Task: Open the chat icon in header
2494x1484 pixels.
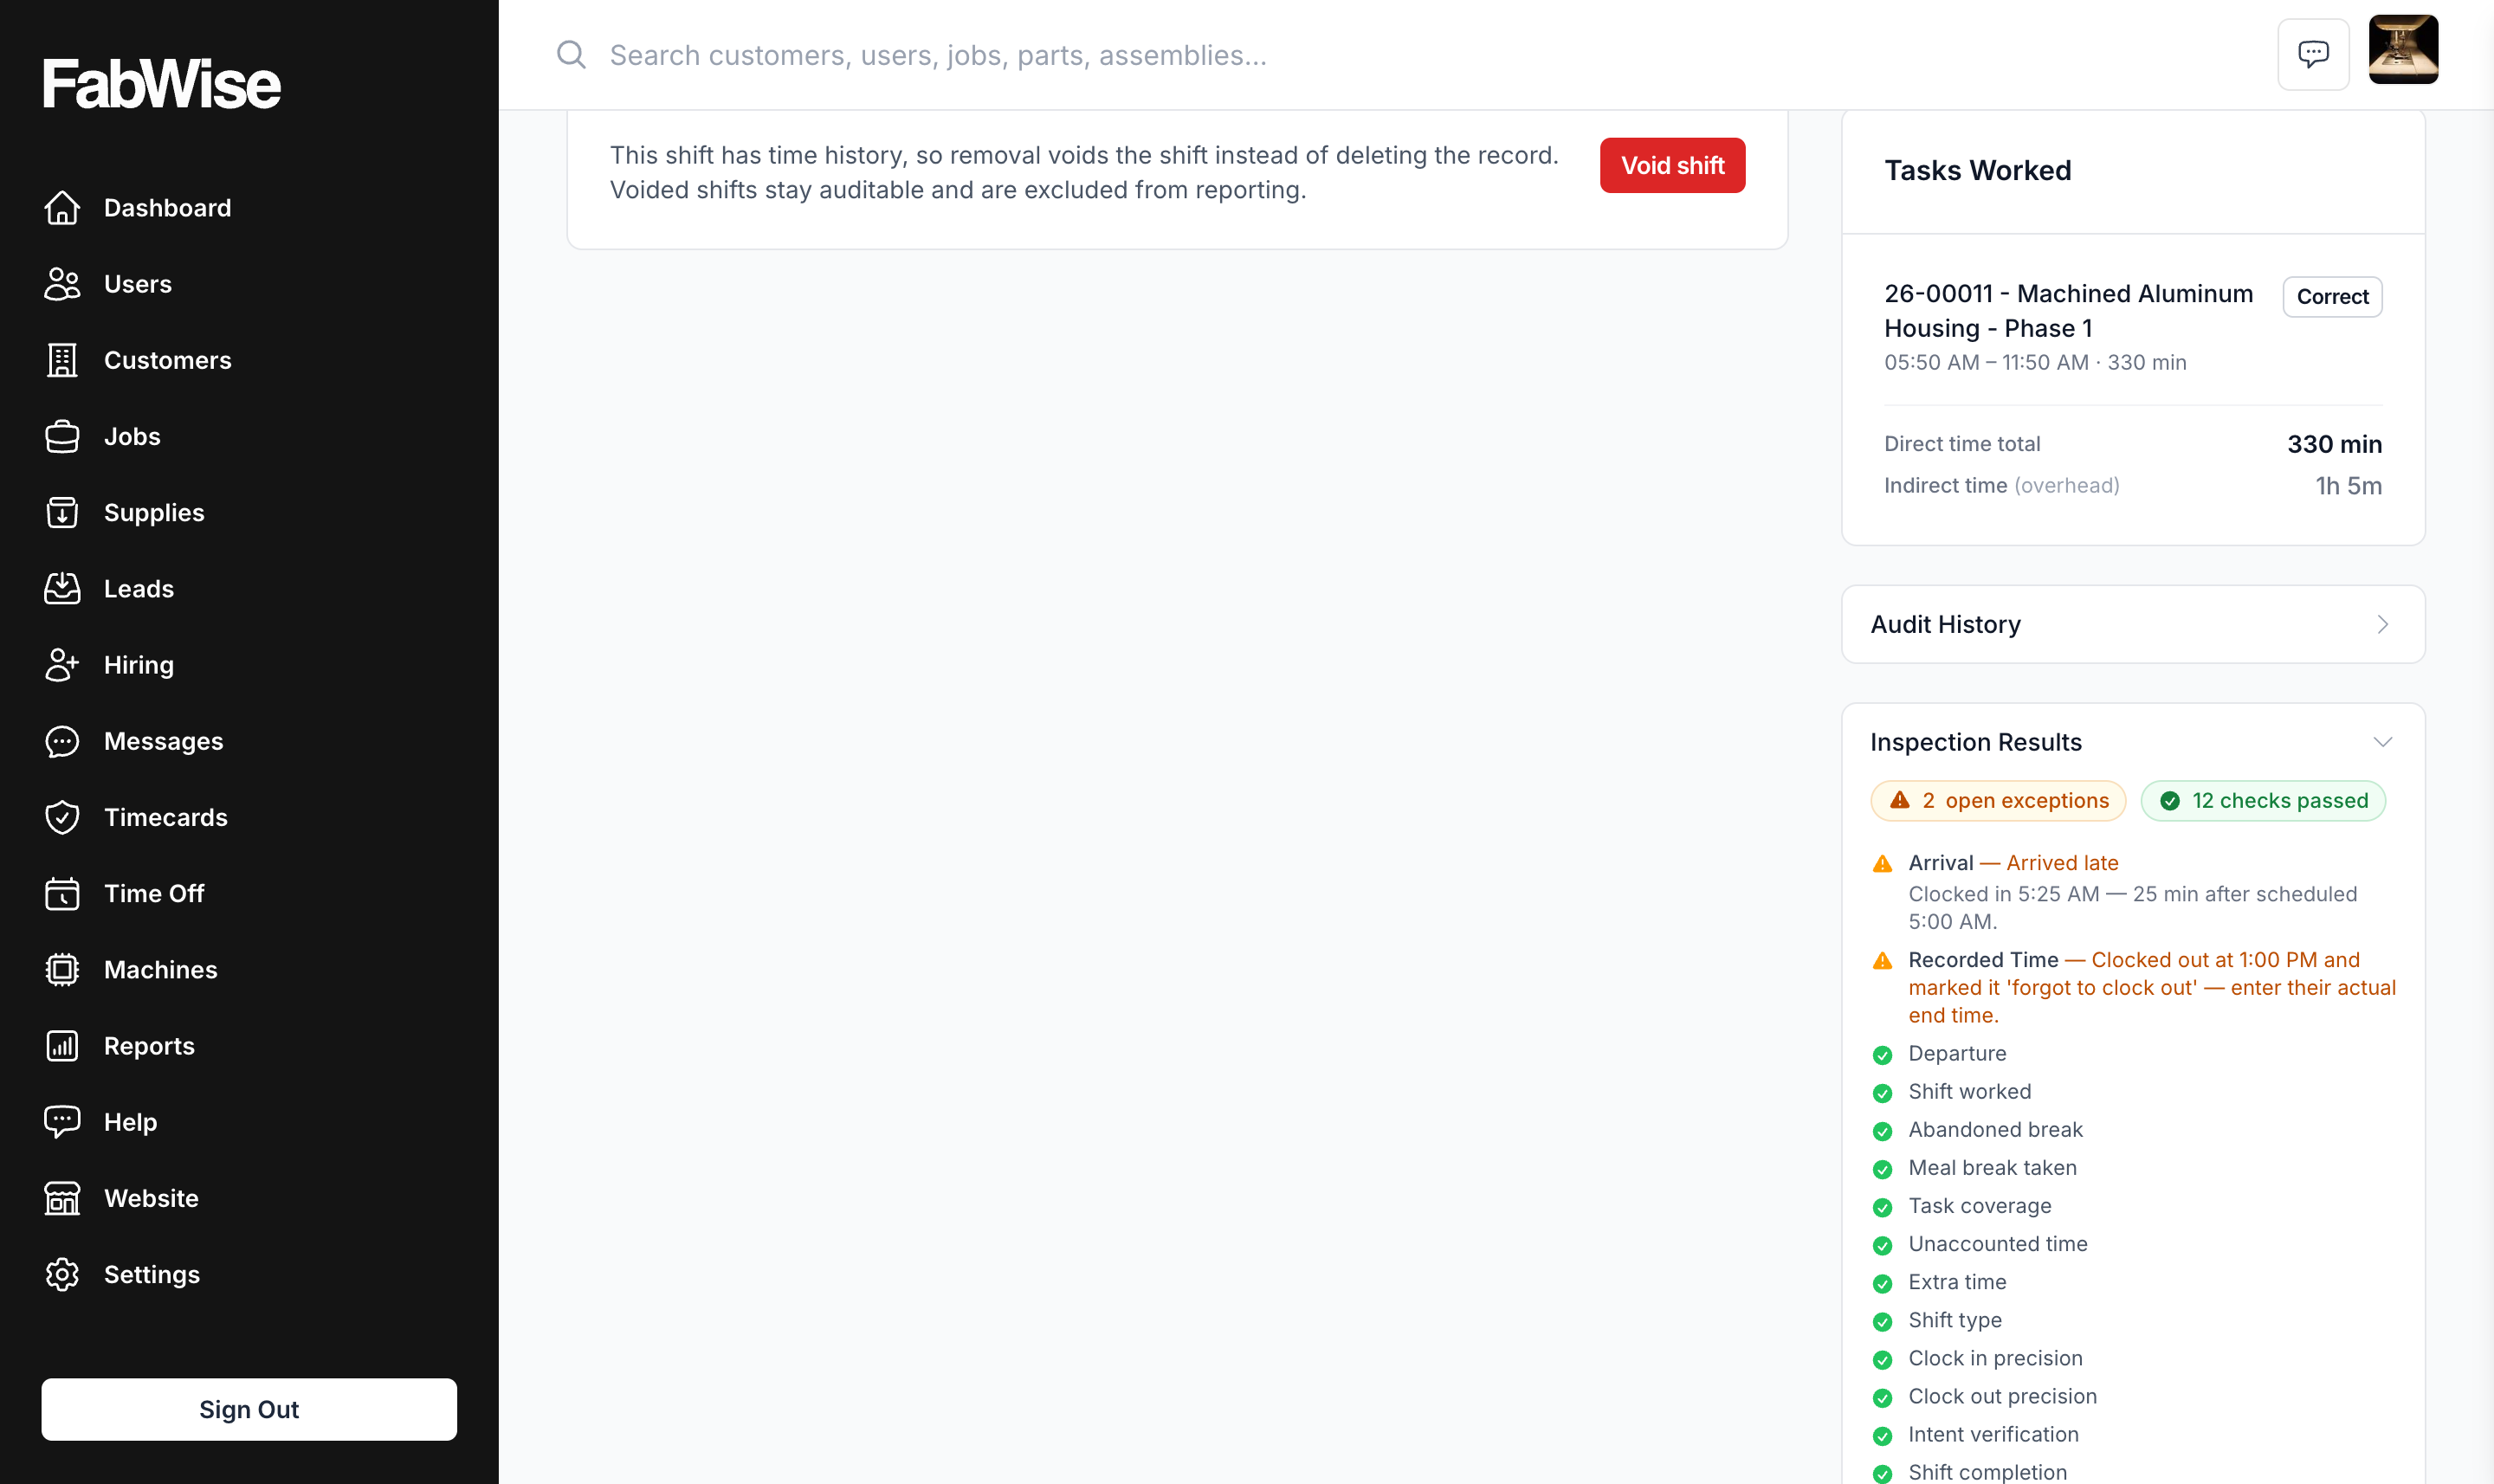Action: tap(2313, 54)
